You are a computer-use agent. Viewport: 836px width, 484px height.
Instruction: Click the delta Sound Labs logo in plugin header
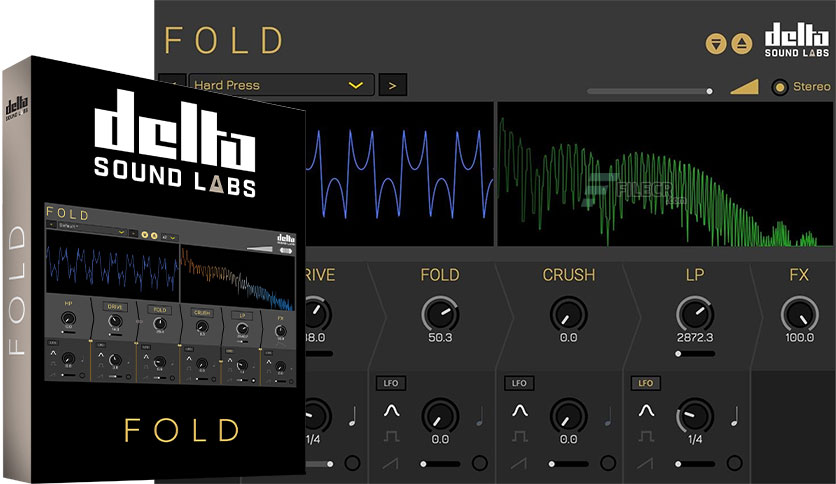click(x=797, y=40)
